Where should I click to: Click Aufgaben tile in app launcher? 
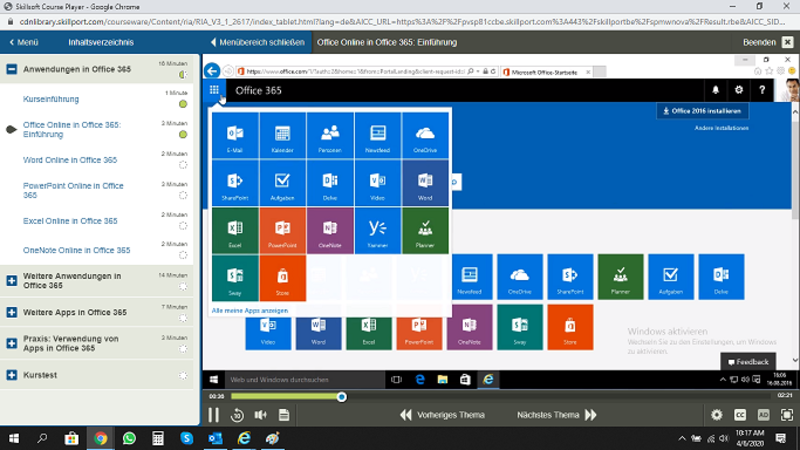(x=282, y=183)
